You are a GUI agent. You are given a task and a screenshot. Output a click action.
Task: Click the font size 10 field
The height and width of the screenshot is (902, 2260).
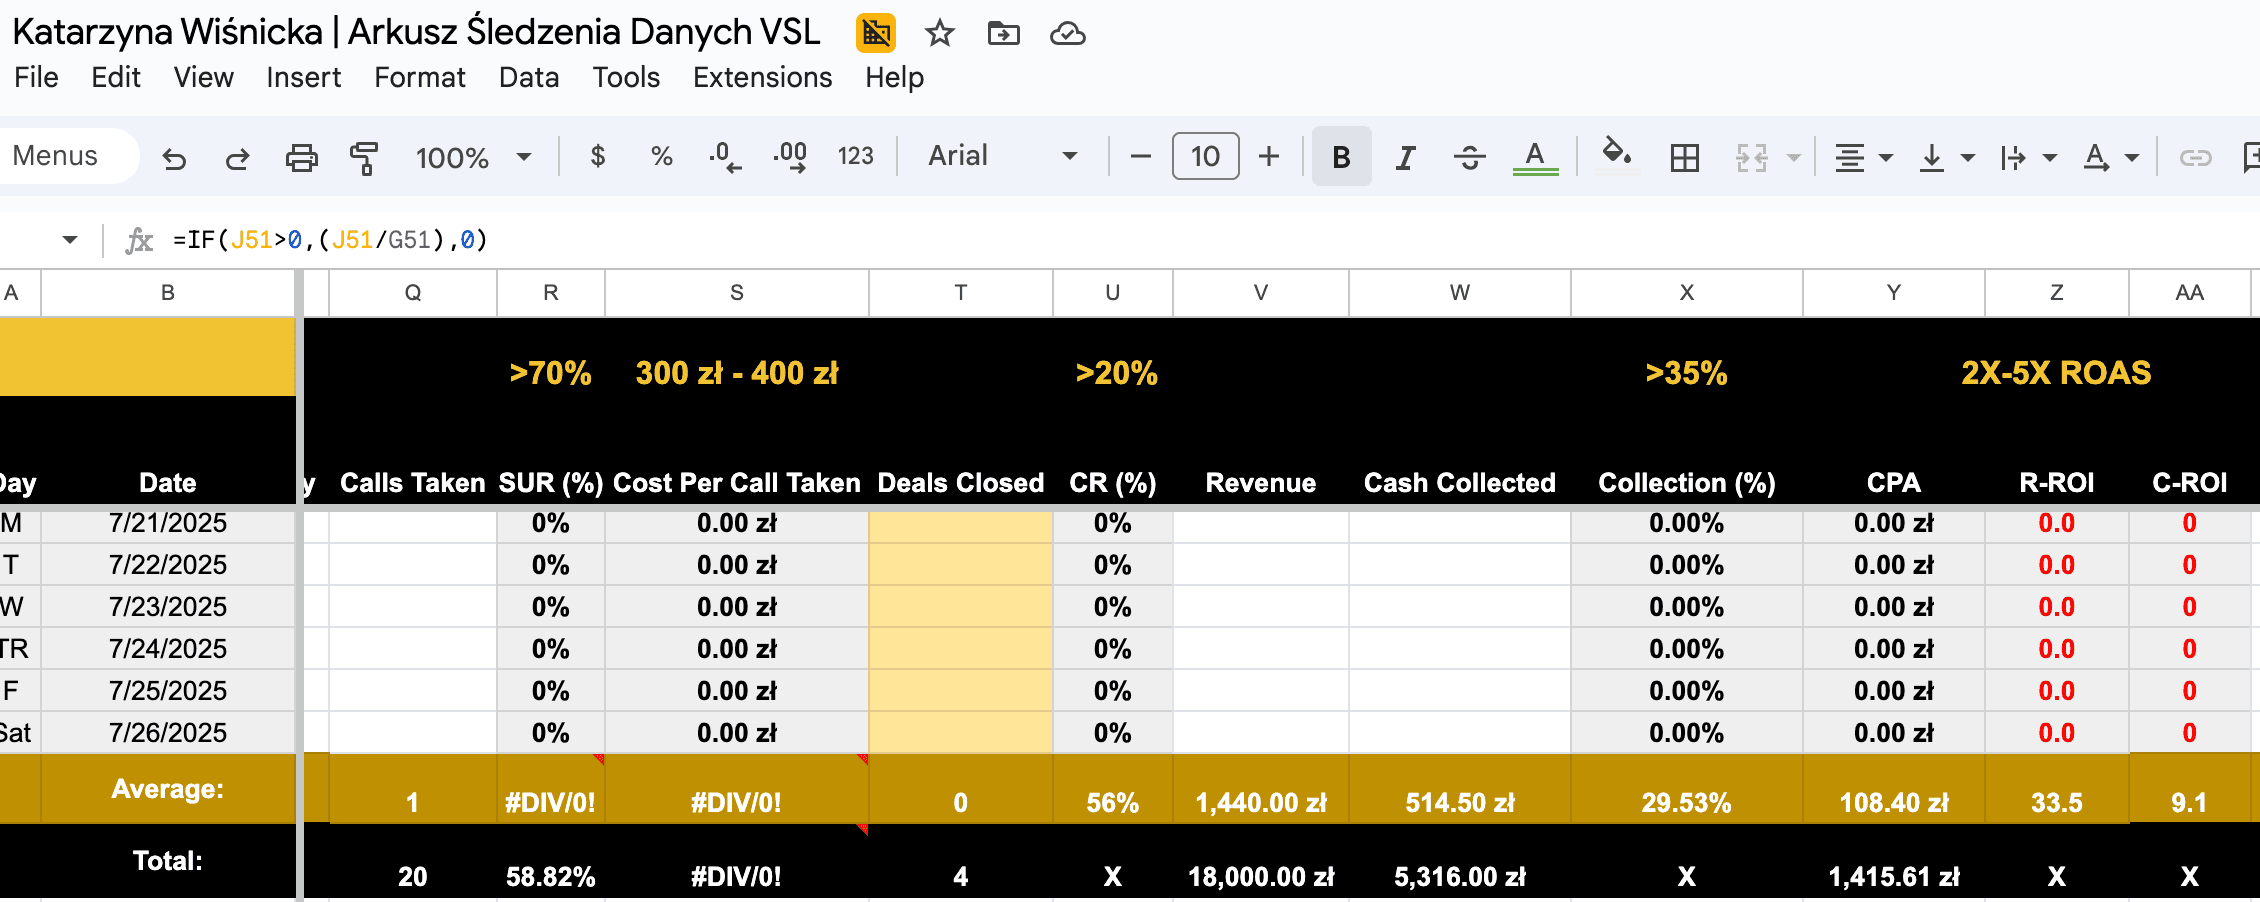tap(1205, 156)
